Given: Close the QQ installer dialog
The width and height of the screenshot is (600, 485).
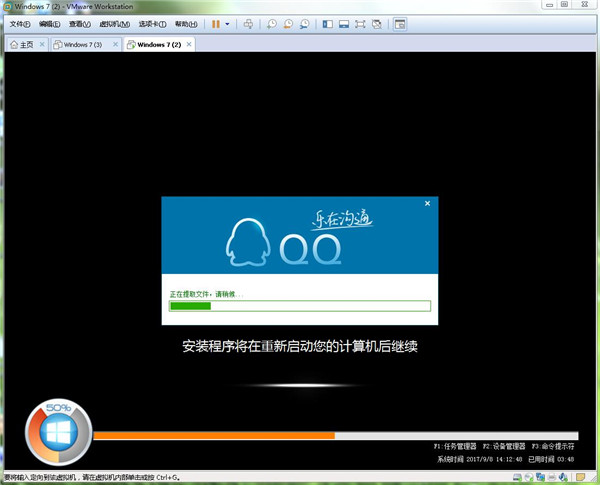Looking at the screenshot, I should pyautogui.click(x=427, y=203).
